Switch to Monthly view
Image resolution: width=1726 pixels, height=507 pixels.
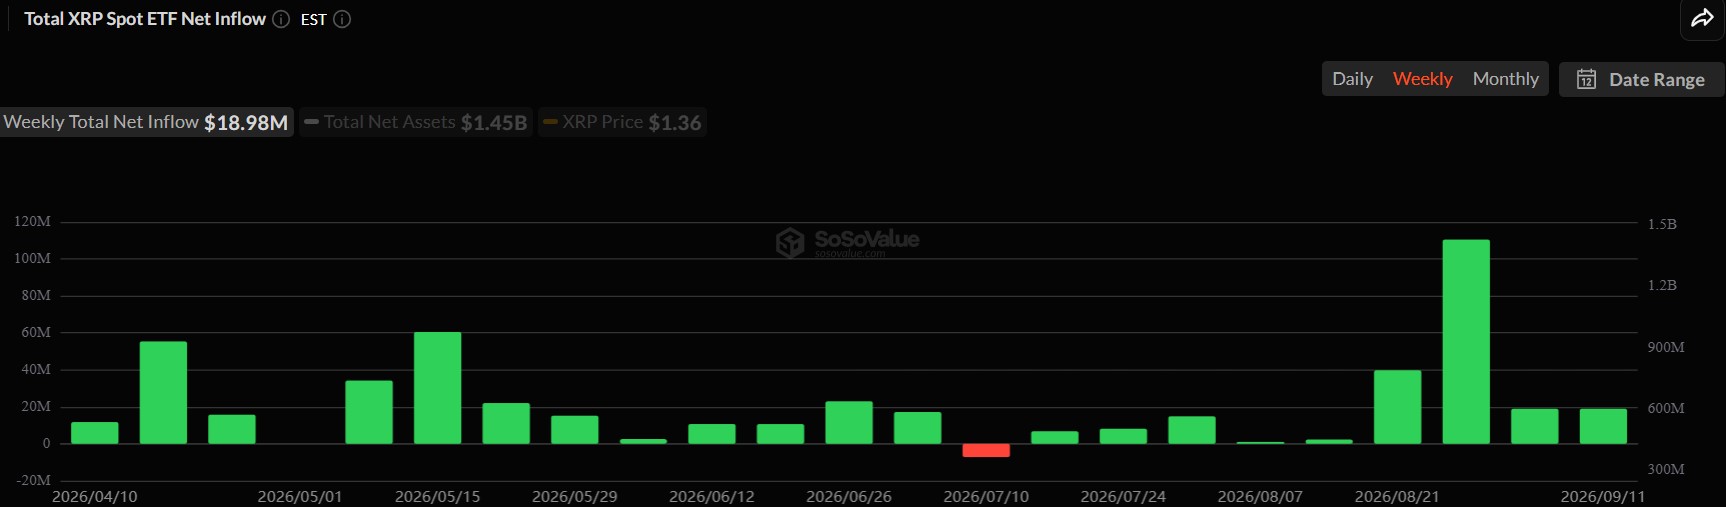(x=1505, y=79)
